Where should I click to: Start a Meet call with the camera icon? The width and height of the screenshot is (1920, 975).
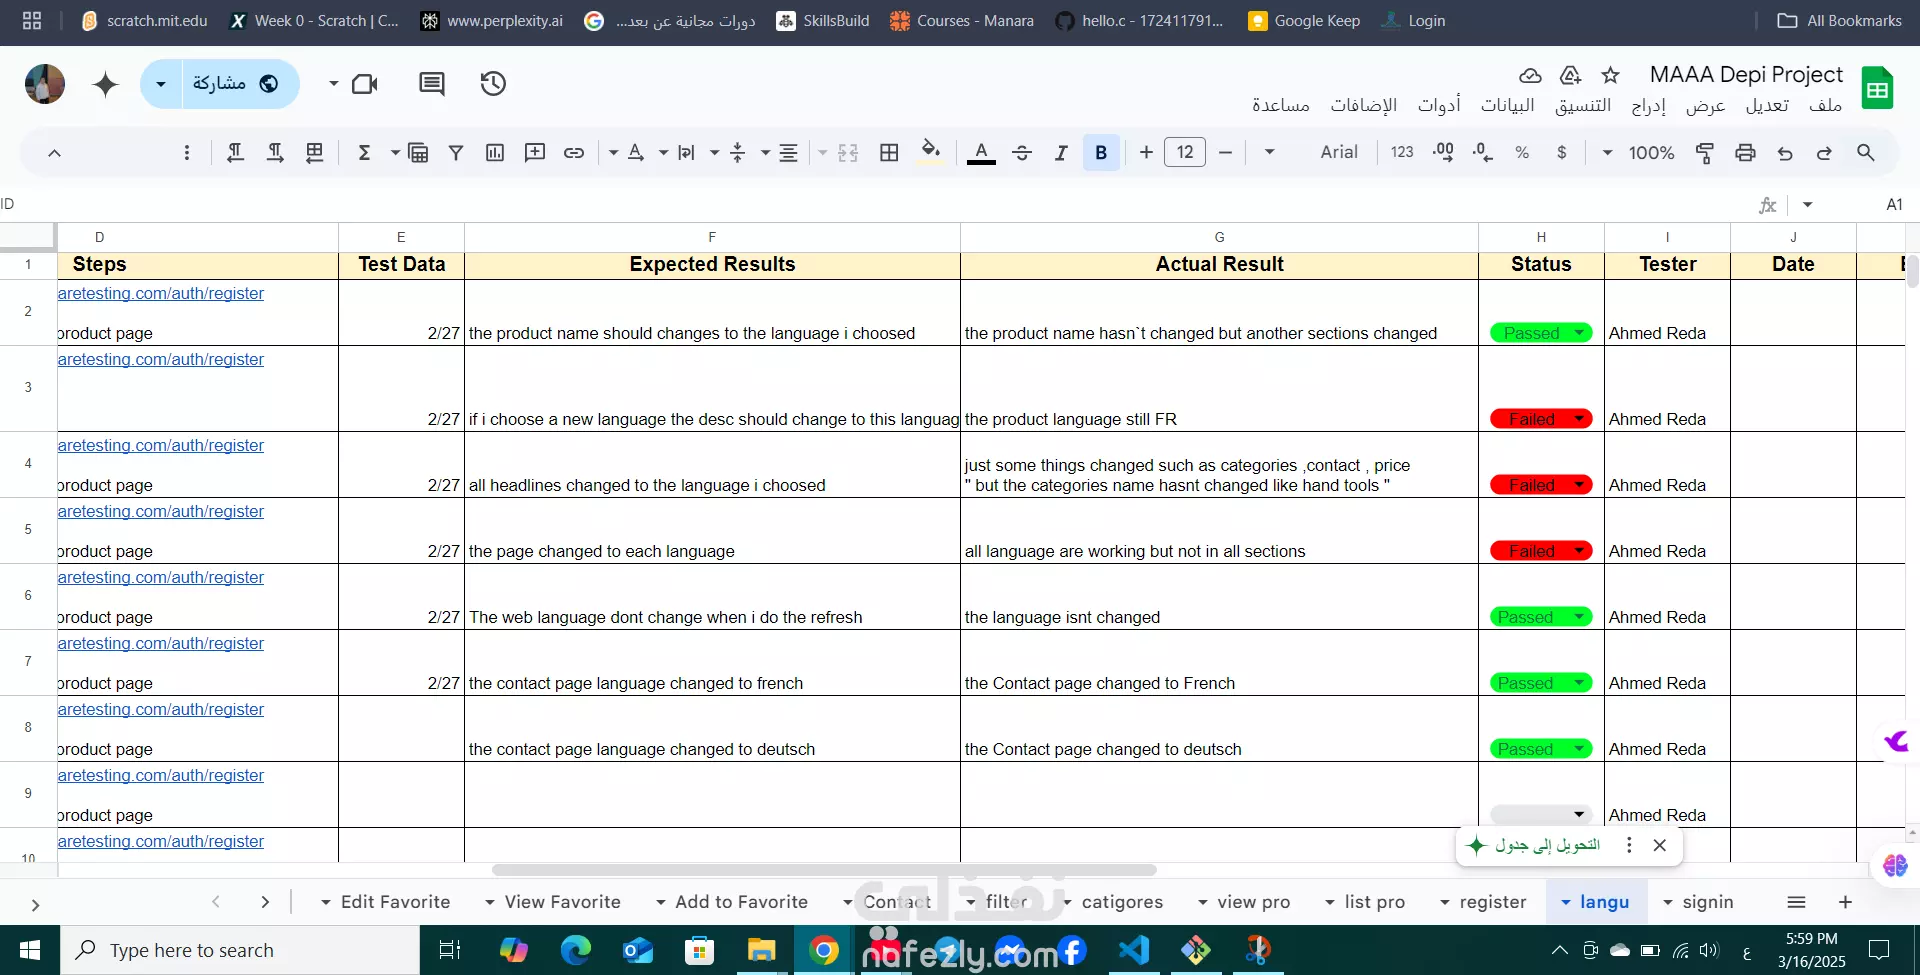pos(365,84)
